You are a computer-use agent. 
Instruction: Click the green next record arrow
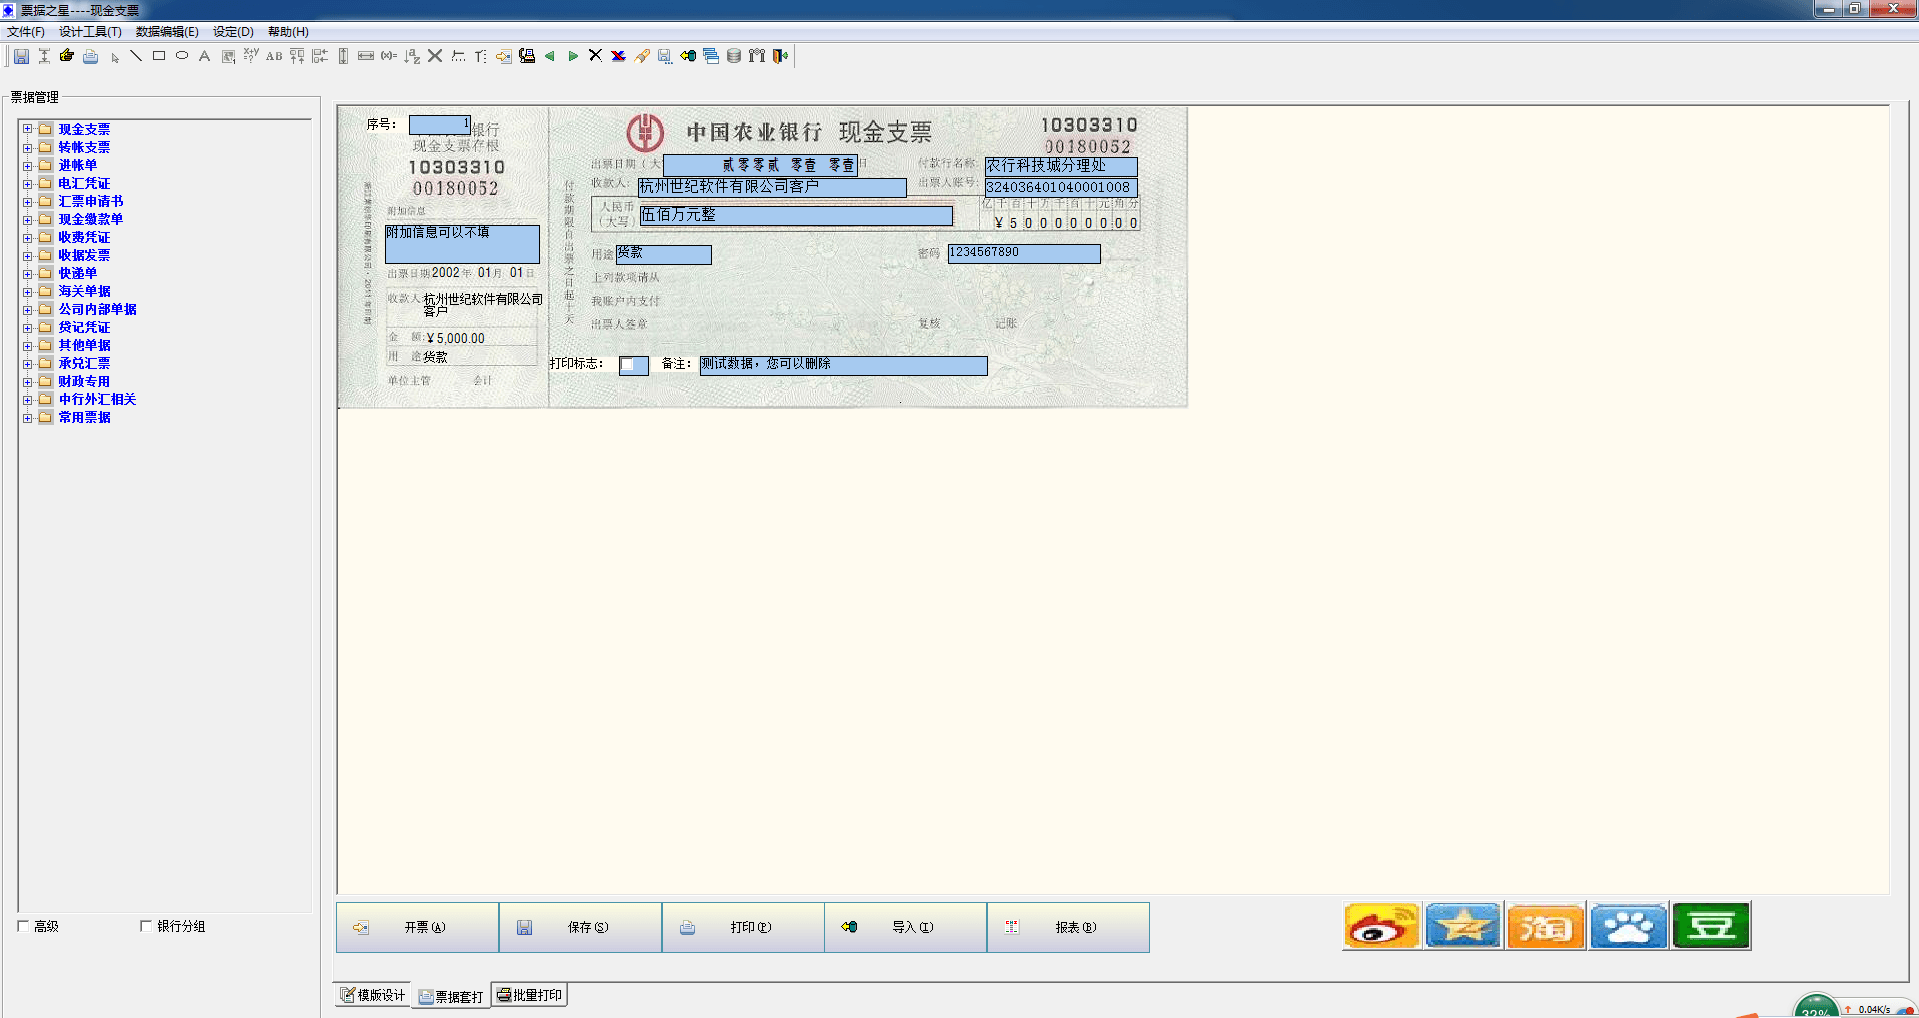click(x=573, y=56)
